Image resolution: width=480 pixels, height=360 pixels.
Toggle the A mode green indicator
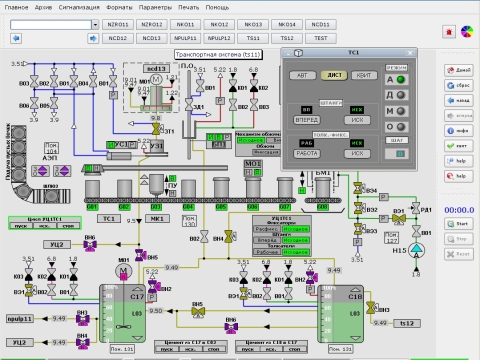401,79
